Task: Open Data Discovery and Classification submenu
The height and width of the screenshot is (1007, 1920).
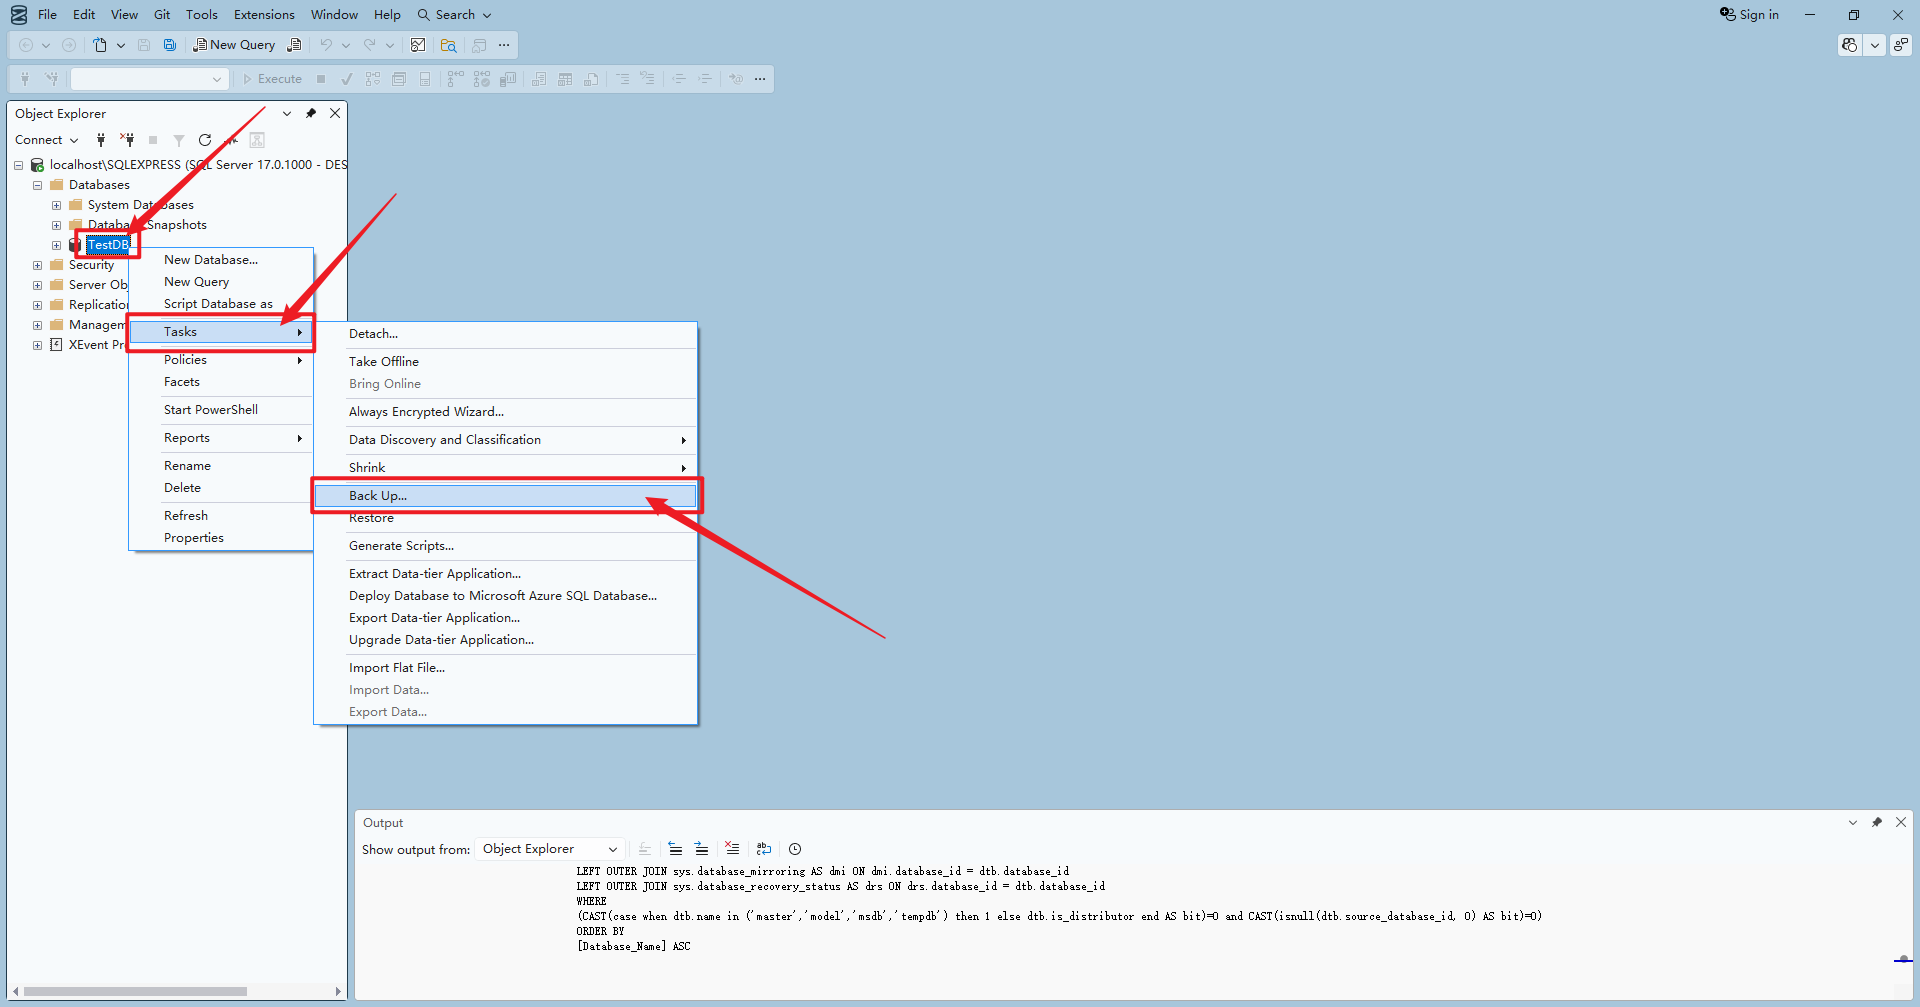Action: pos(505,440)
